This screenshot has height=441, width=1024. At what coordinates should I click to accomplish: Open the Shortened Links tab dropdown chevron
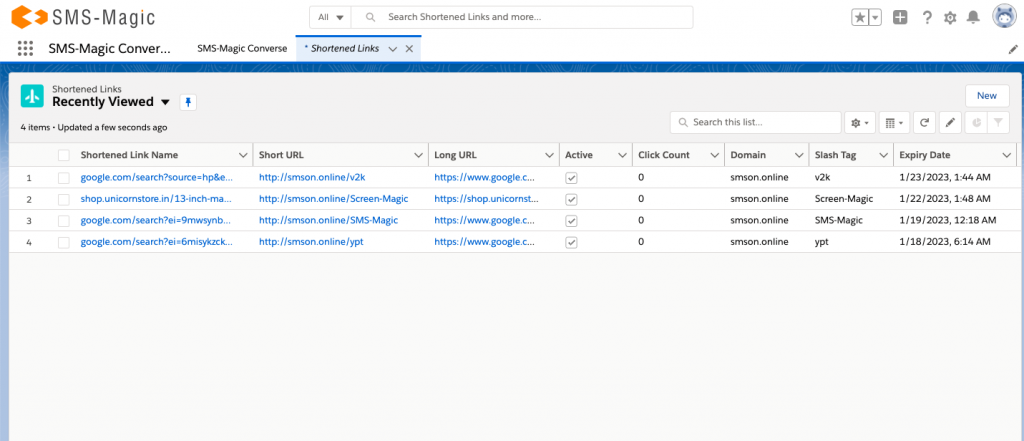pos(392,49)
